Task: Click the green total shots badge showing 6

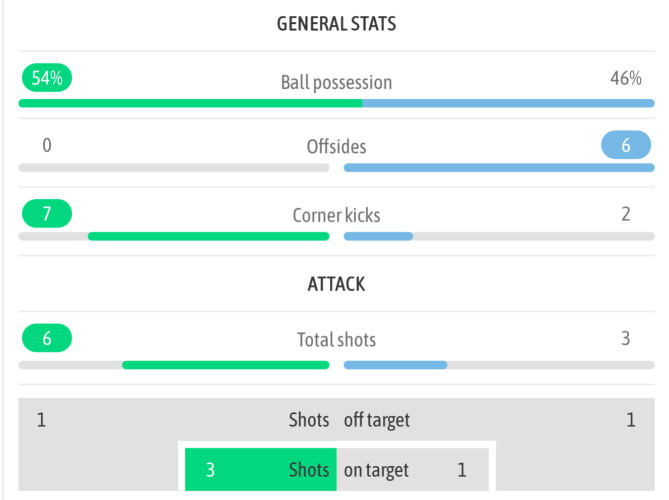Action: [x=46, y=339]
